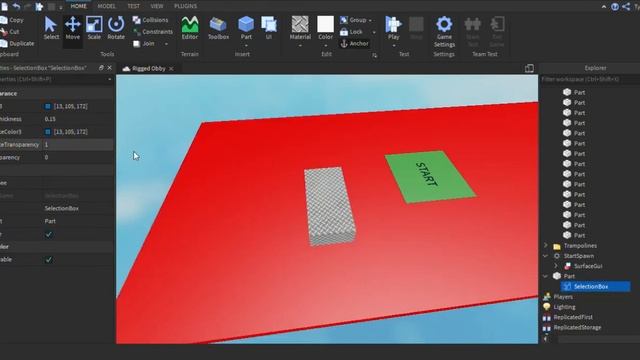Image resolution: width=640 pixels, height=360 pixels.
Task: Open Game Settings
Action: click(444, 32)
